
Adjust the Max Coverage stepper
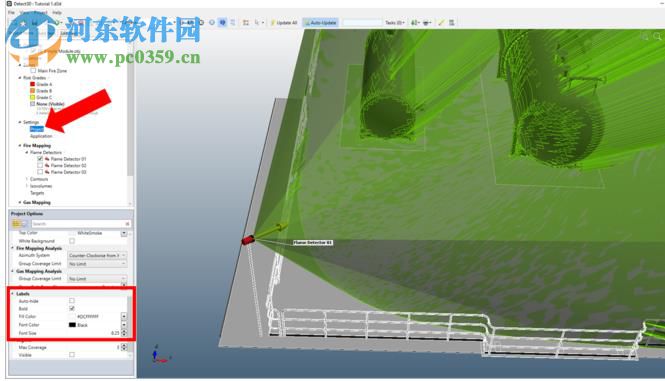click(x=124, y=347)
